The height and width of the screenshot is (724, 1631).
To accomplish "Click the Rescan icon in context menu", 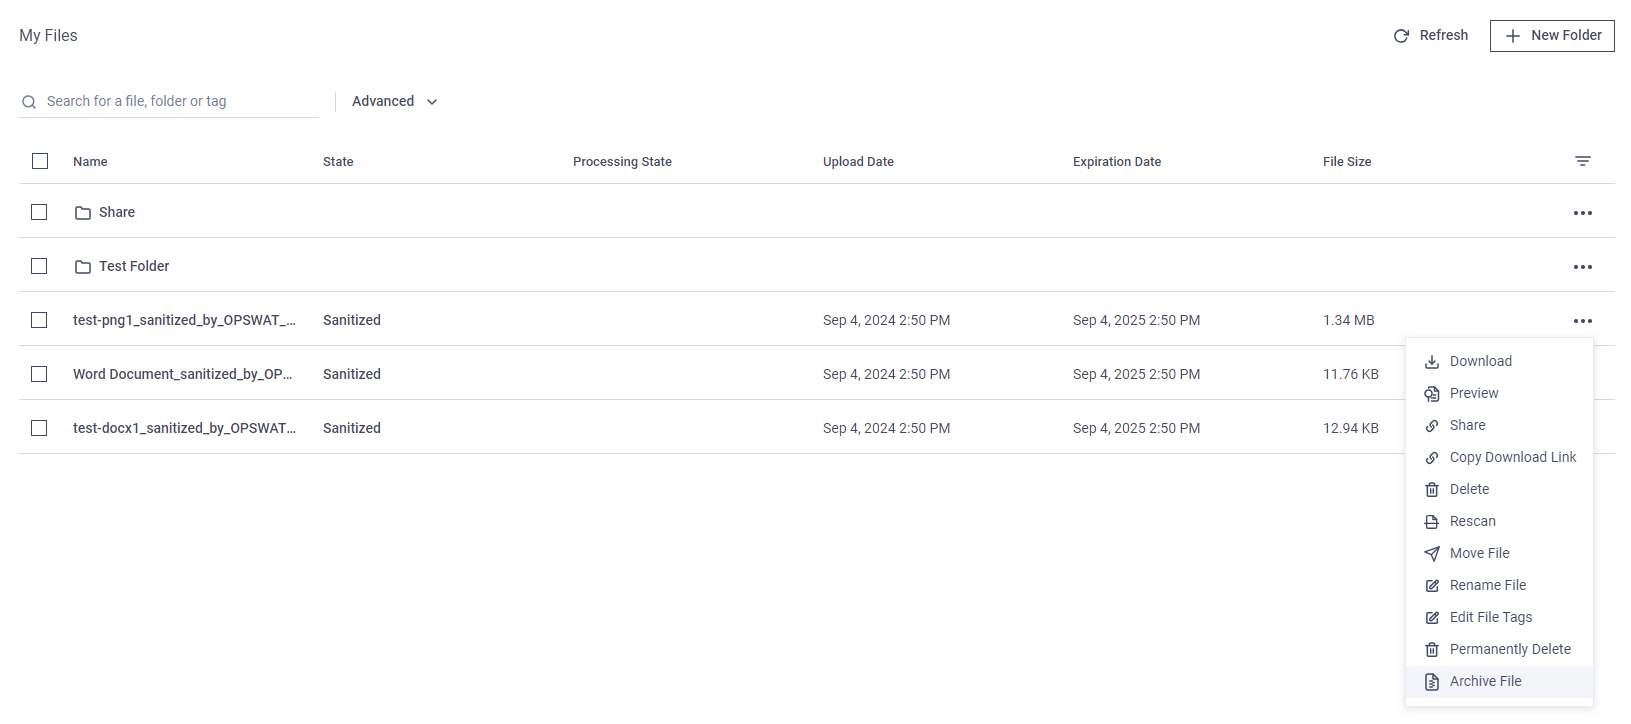I will click(x=1432, y=522).
